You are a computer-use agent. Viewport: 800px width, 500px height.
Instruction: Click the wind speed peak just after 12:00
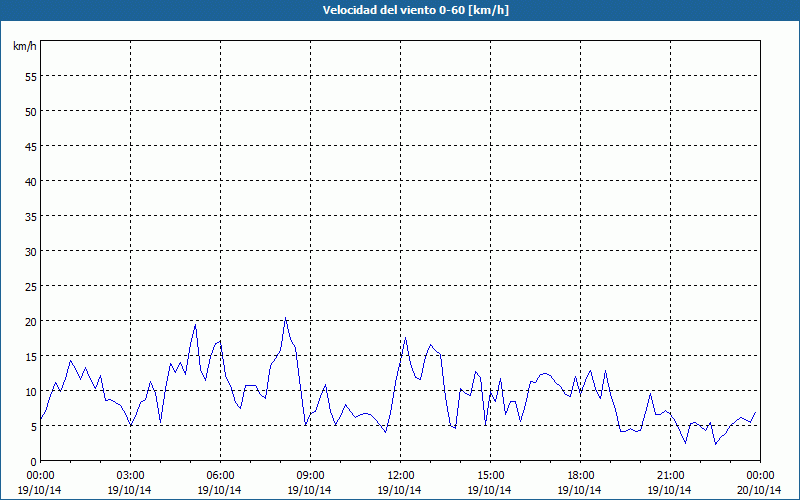coord(405,337)
